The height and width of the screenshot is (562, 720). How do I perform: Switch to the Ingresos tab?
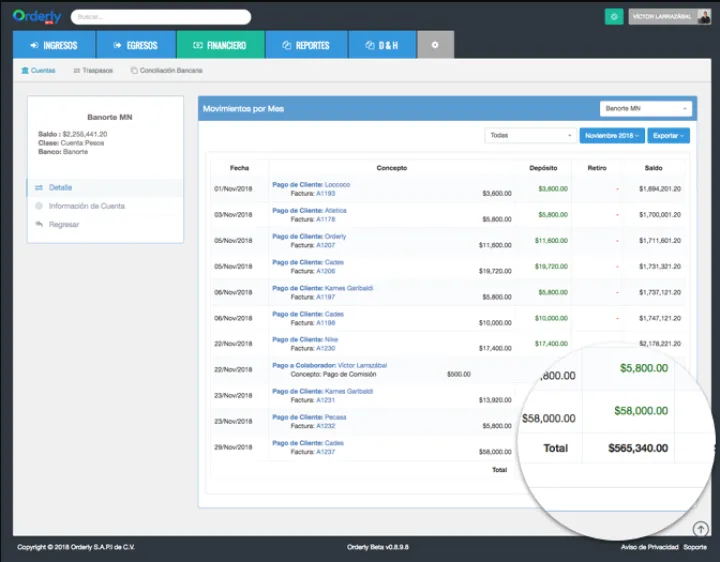tap(54, 45)
